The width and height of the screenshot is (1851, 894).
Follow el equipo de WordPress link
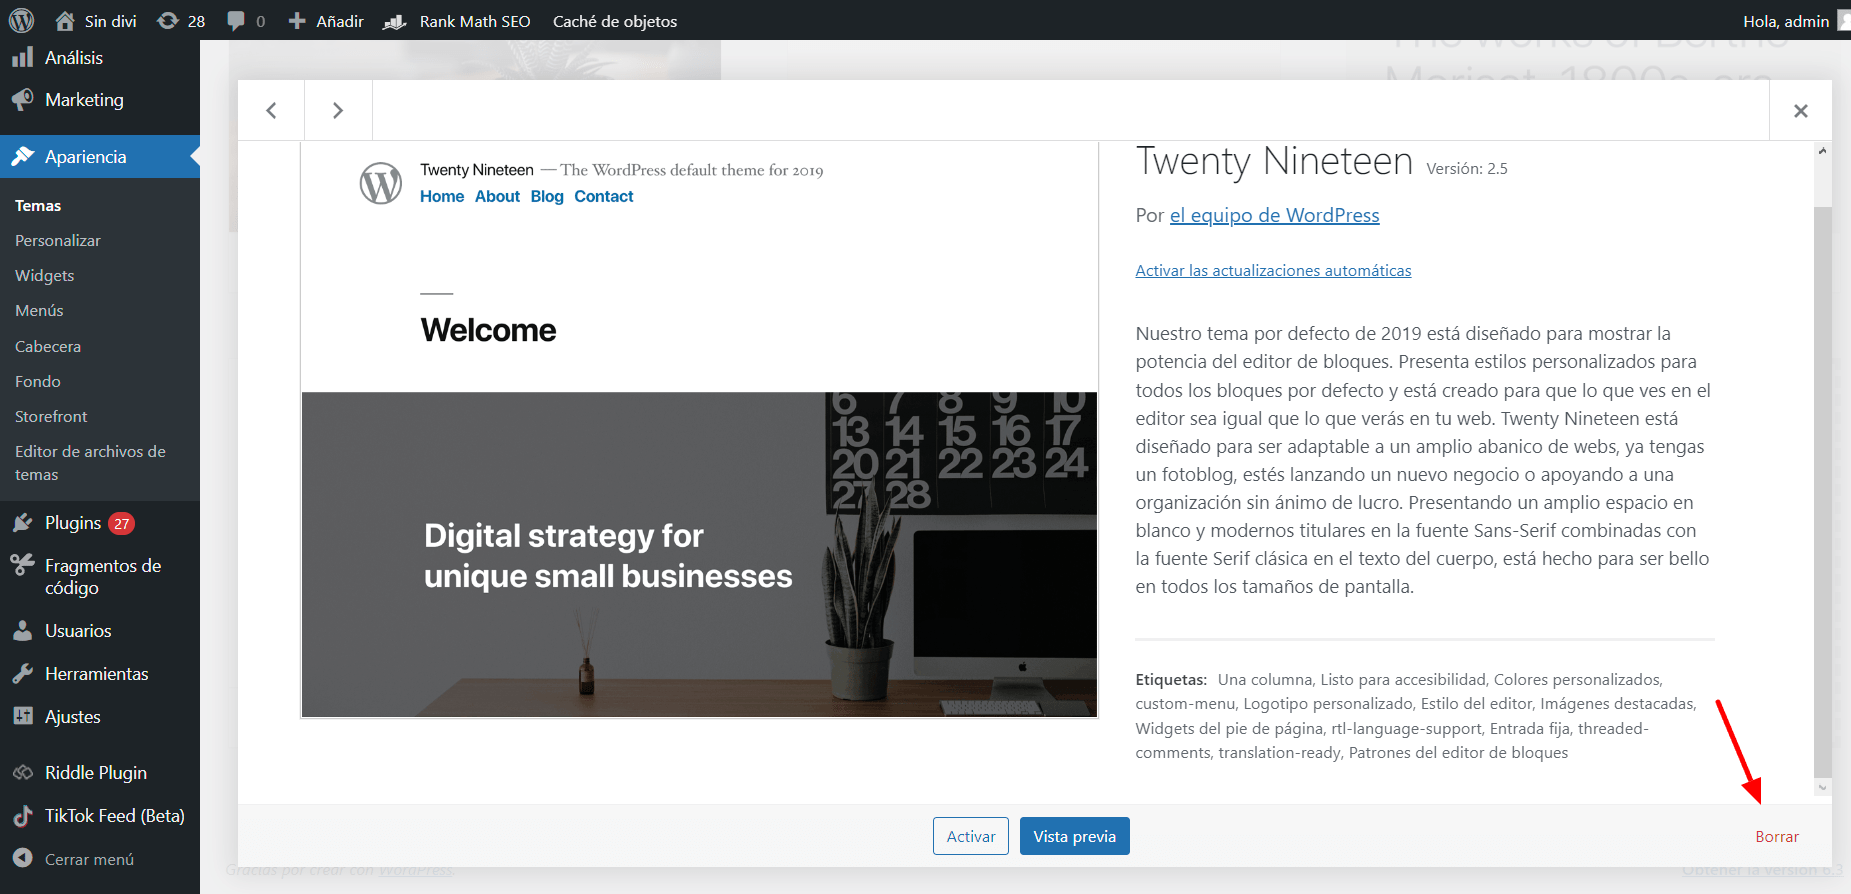pyautogui.click(x=1274, y=216)
